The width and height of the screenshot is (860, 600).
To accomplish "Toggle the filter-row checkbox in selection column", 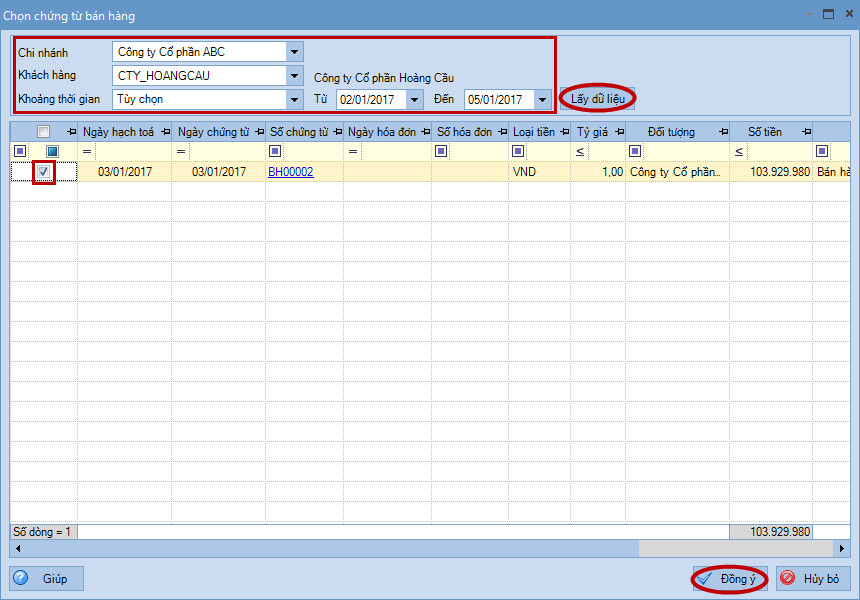I will coord(53,151).
